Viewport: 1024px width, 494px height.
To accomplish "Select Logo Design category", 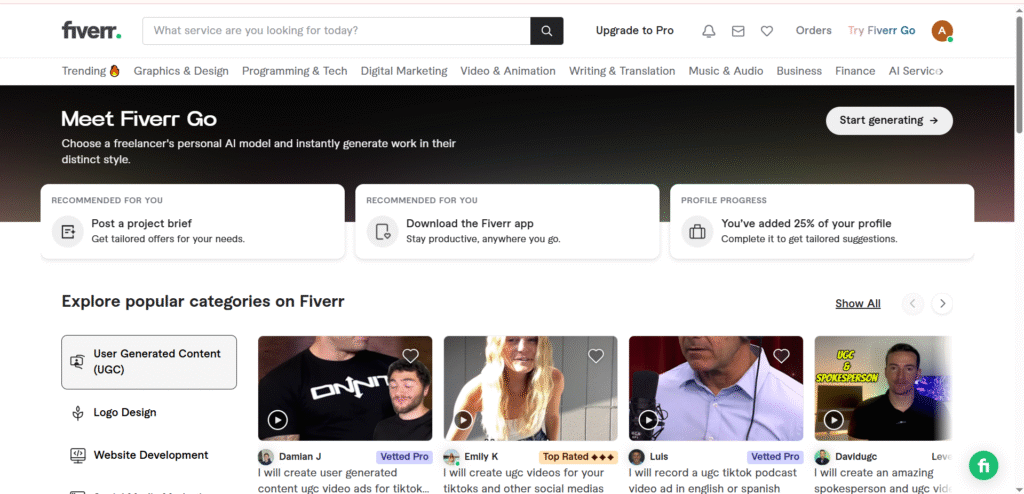I will (149, 412).
